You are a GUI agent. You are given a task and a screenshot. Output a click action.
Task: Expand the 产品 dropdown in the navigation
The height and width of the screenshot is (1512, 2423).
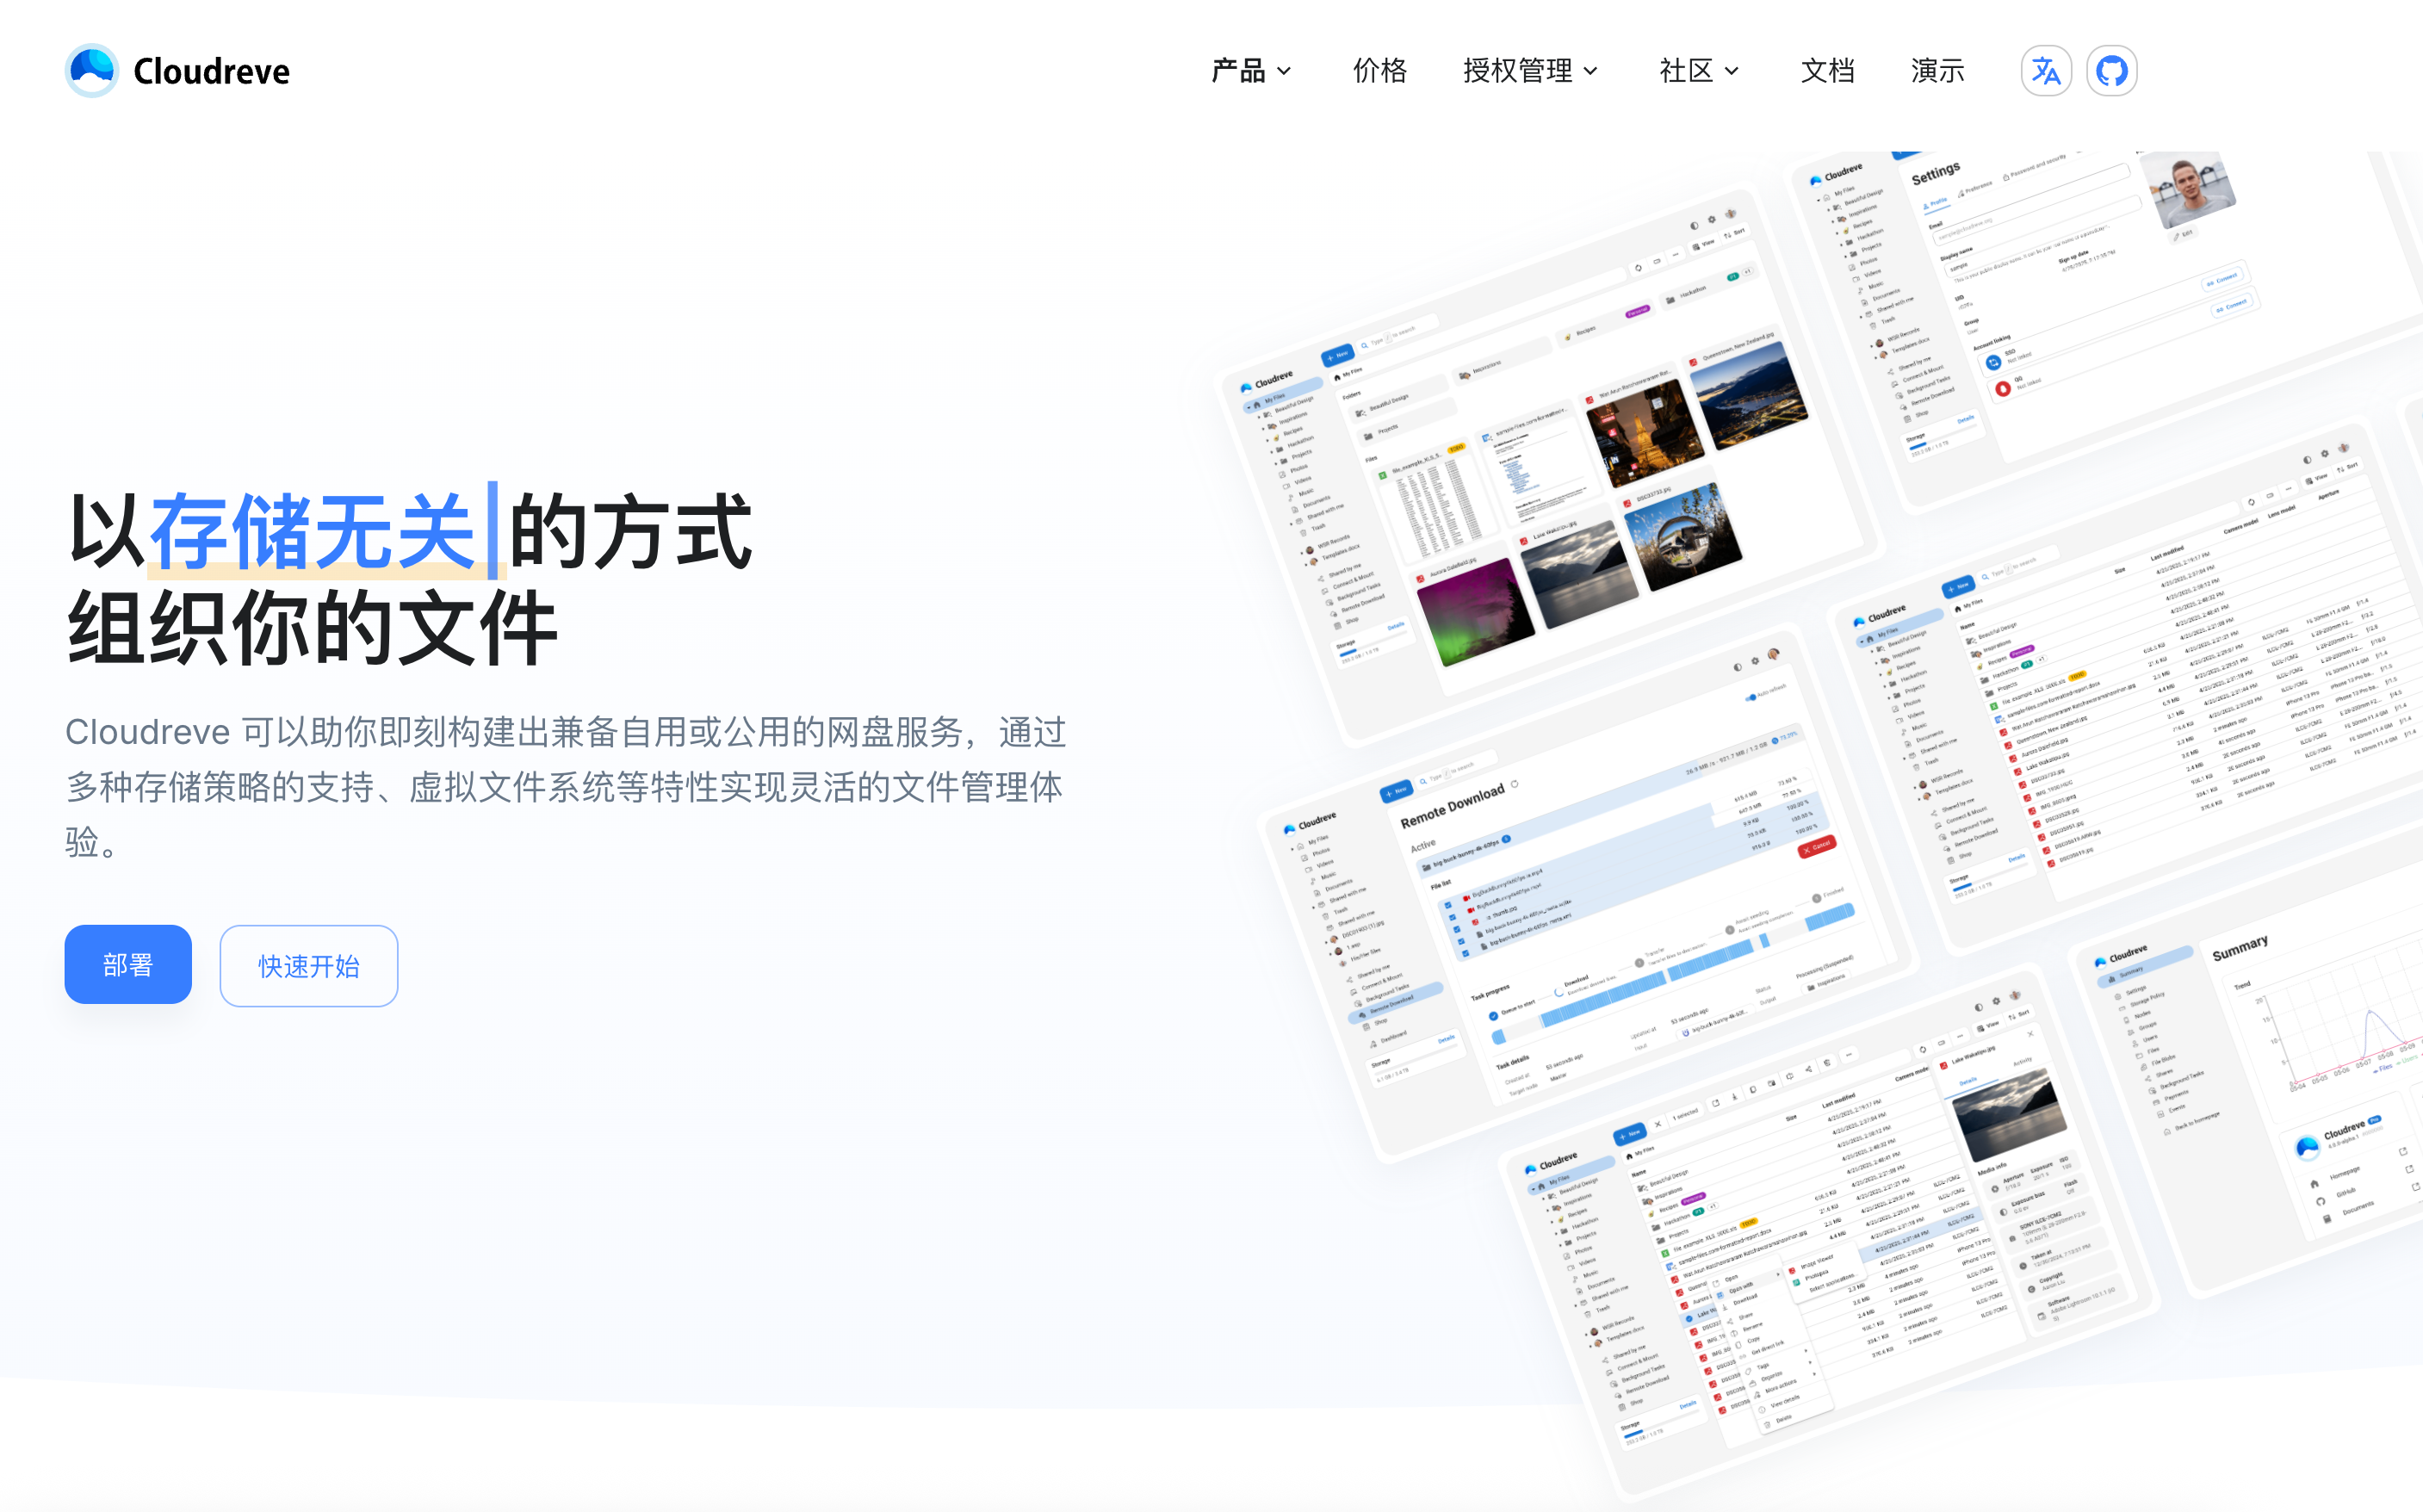pos(1251,70)
